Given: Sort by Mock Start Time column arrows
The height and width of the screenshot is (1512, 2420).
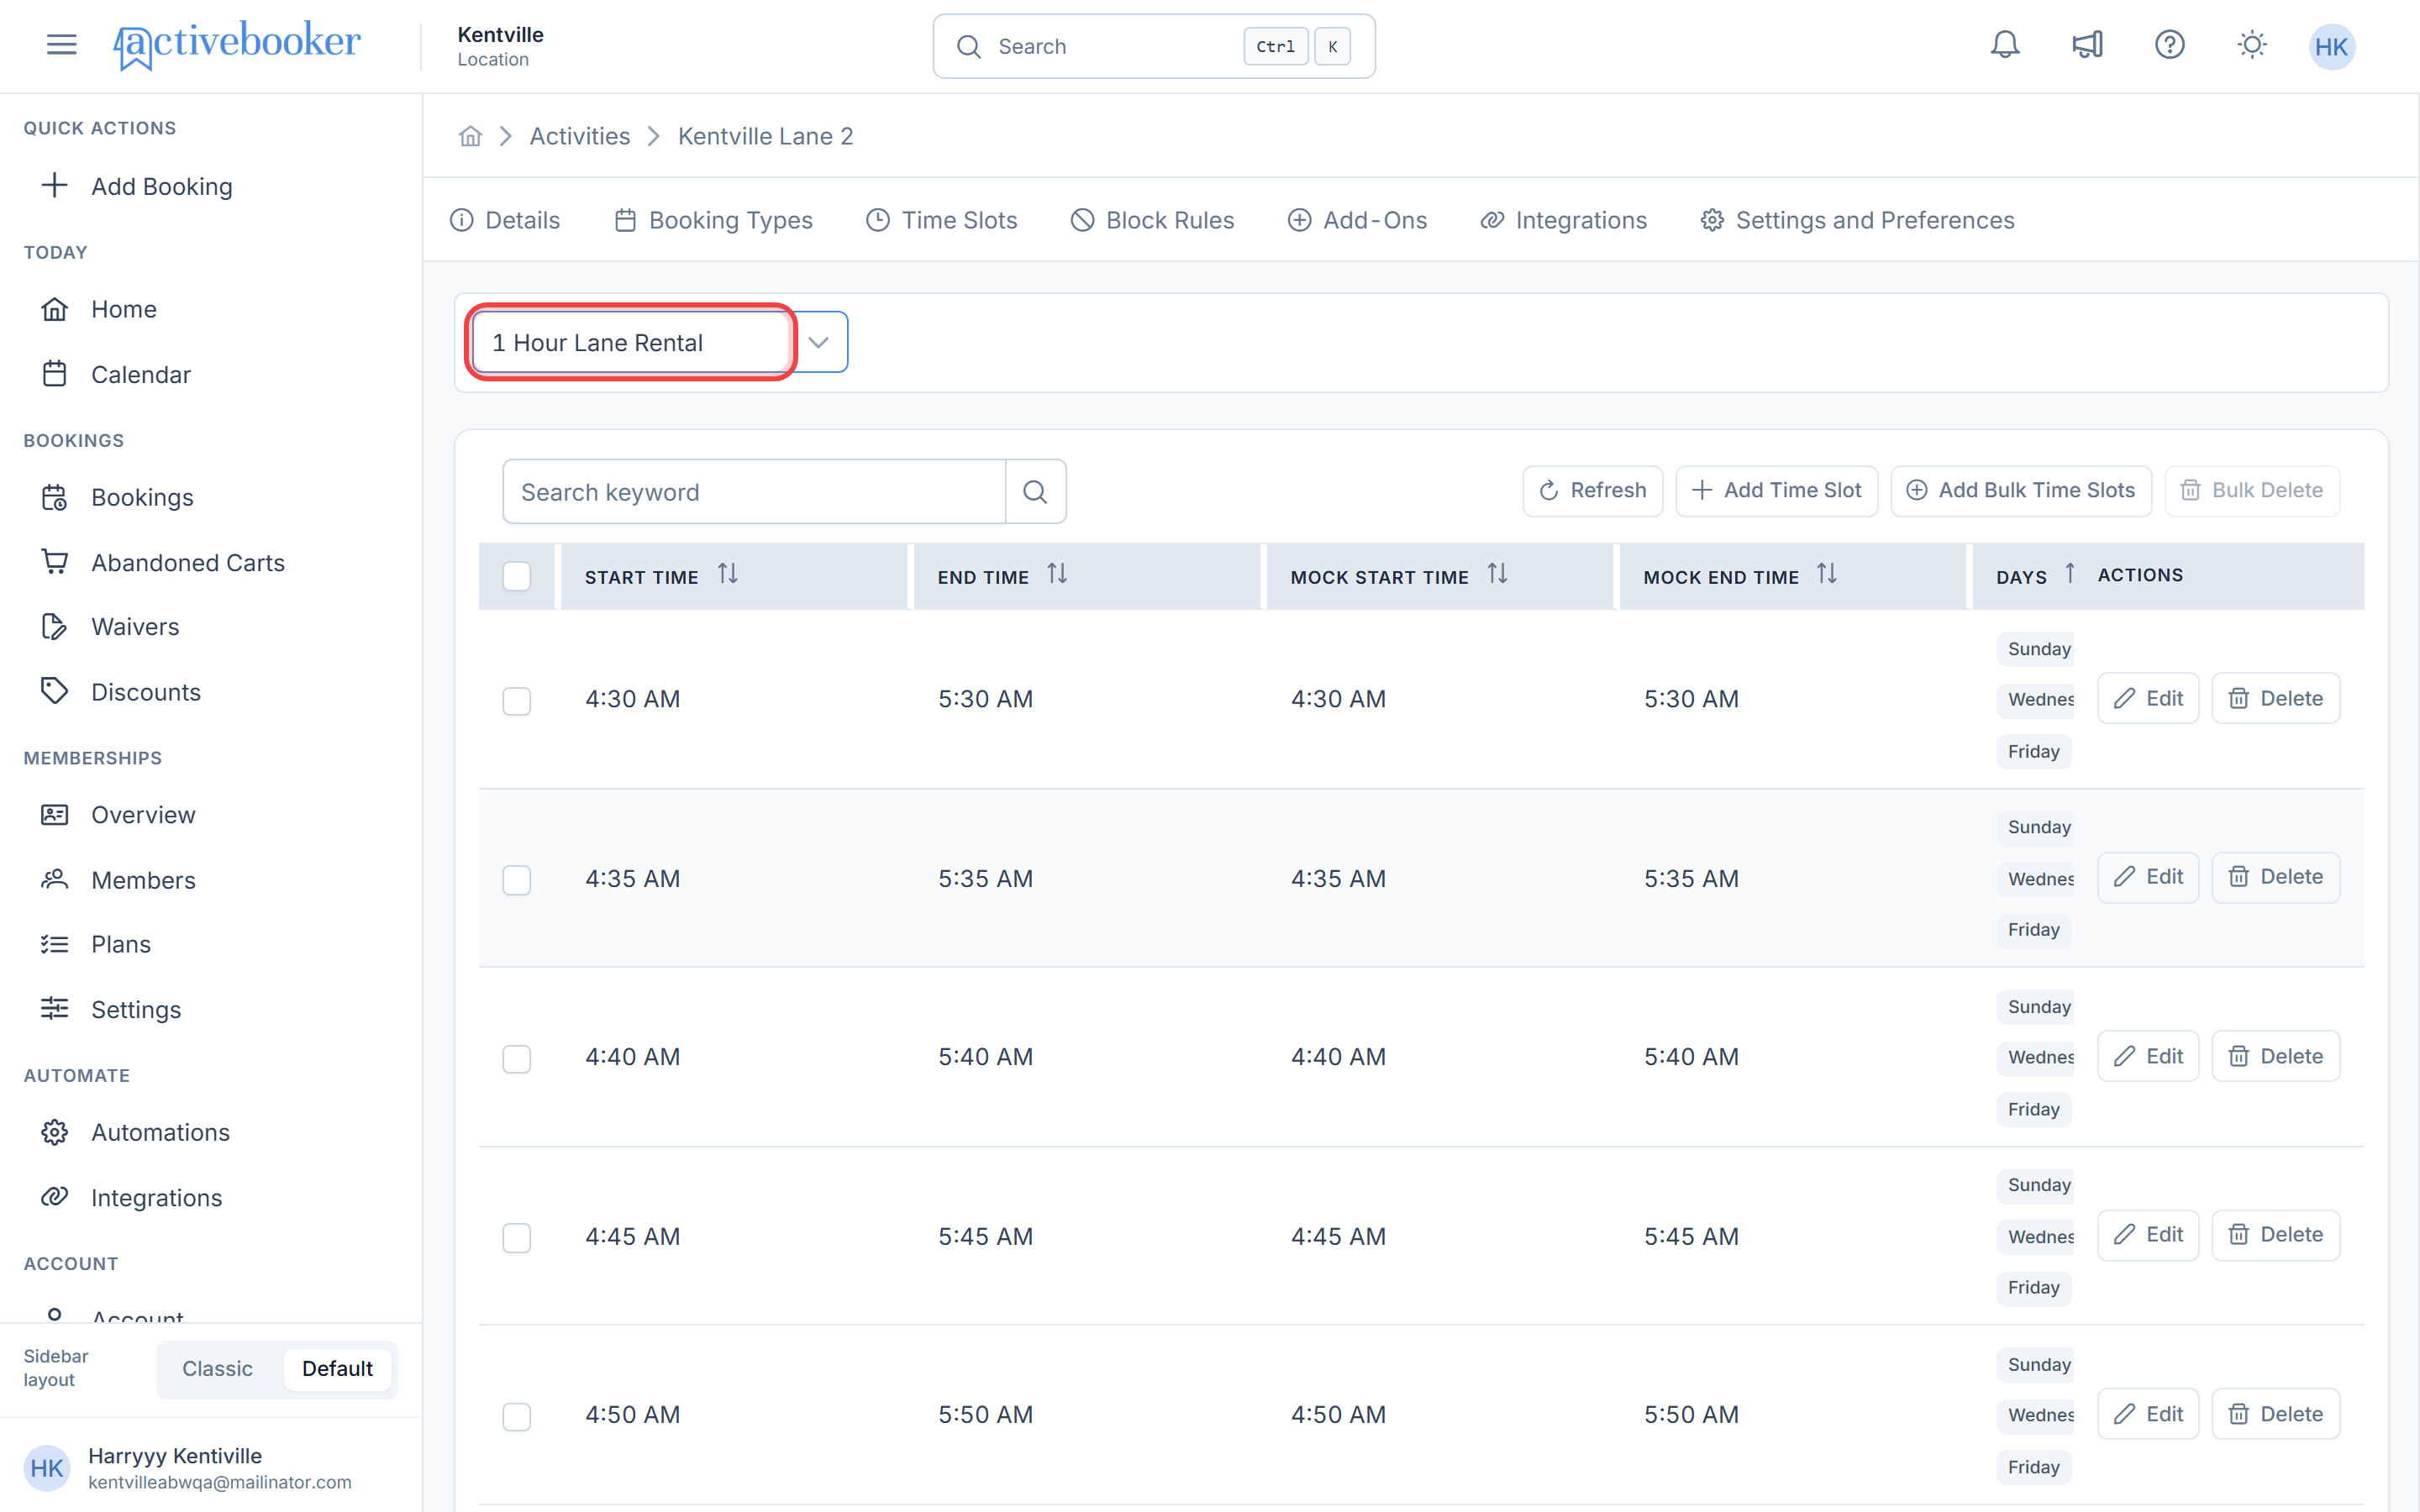Looking at the screenshot, I should pyautogui.click(x=1497, y=574).
